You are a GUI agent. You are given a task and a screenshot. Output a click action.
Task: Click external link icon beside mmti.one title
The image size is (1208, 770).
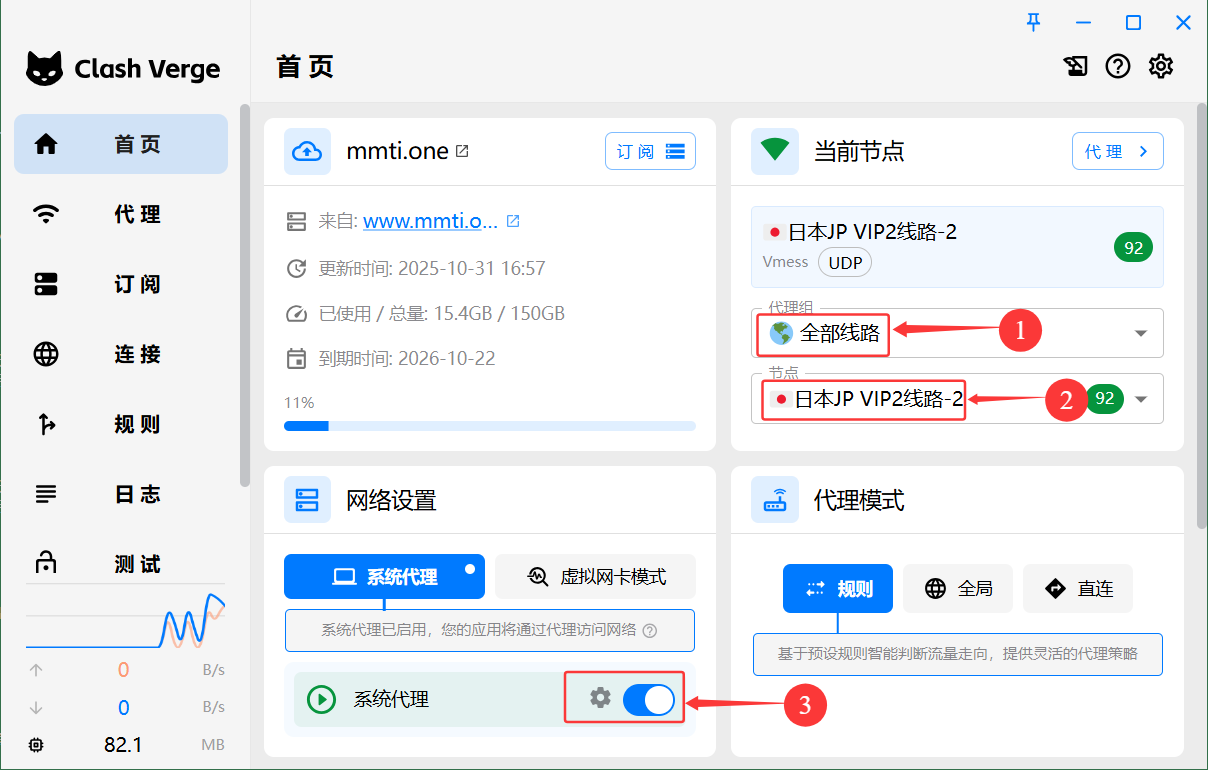[x=462, y=151]
